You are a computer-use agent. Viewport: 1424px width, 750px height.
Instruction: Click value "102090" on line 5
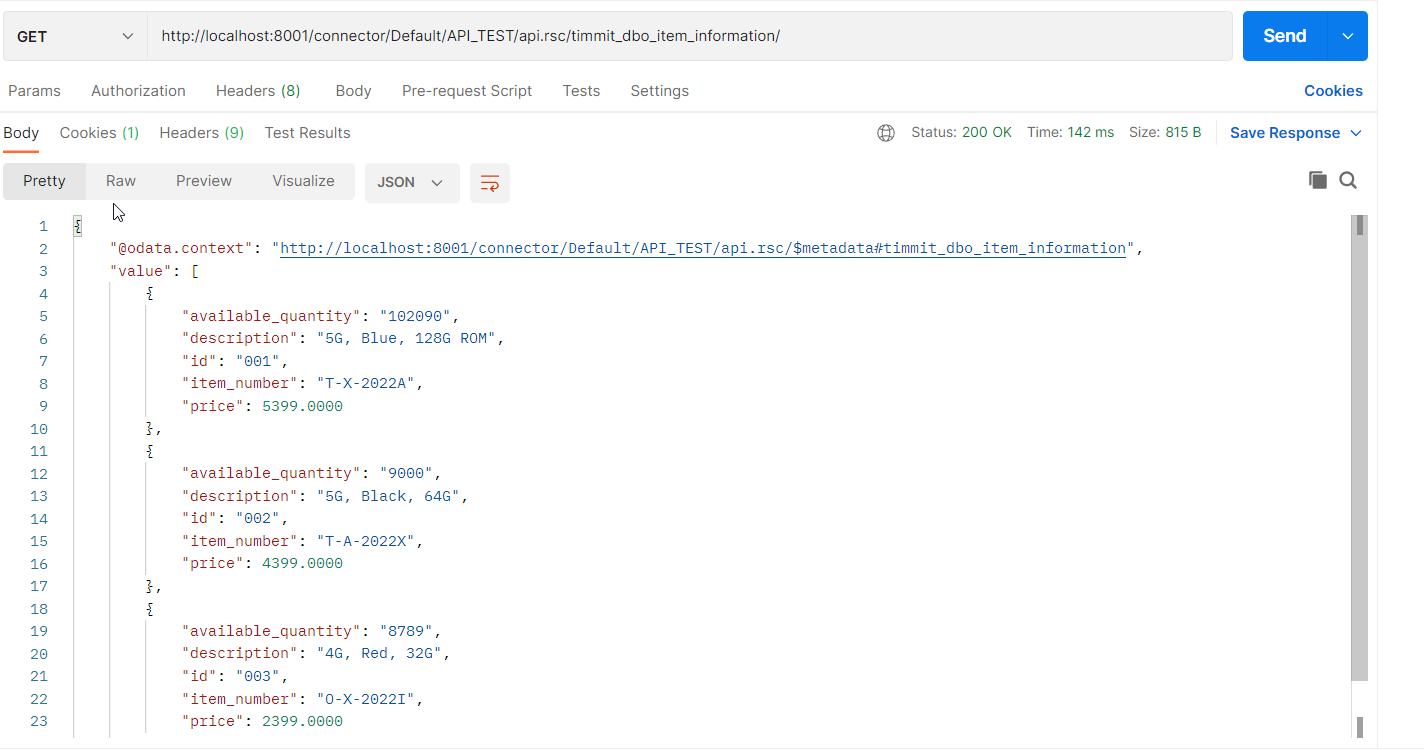(x=419, y=317)
